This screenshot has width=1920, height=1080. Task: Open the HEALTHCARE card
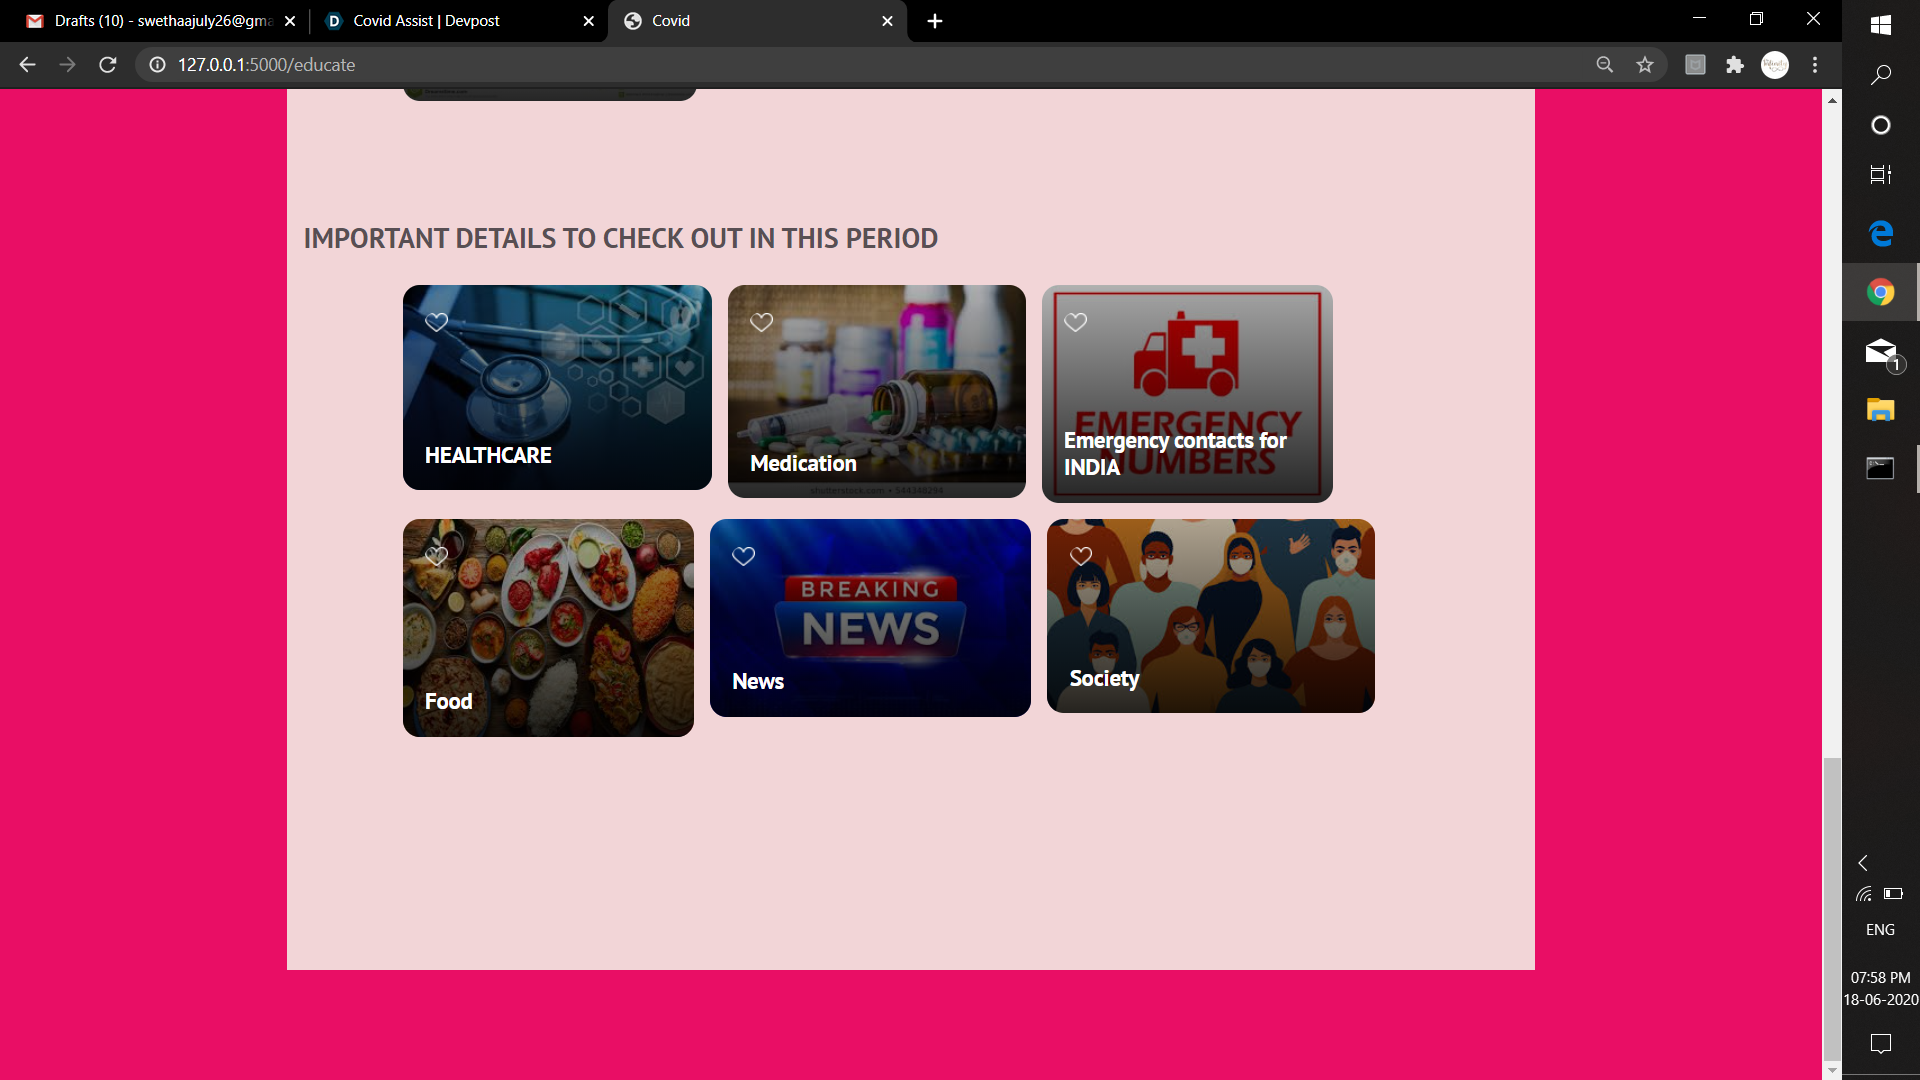(557, 400)
